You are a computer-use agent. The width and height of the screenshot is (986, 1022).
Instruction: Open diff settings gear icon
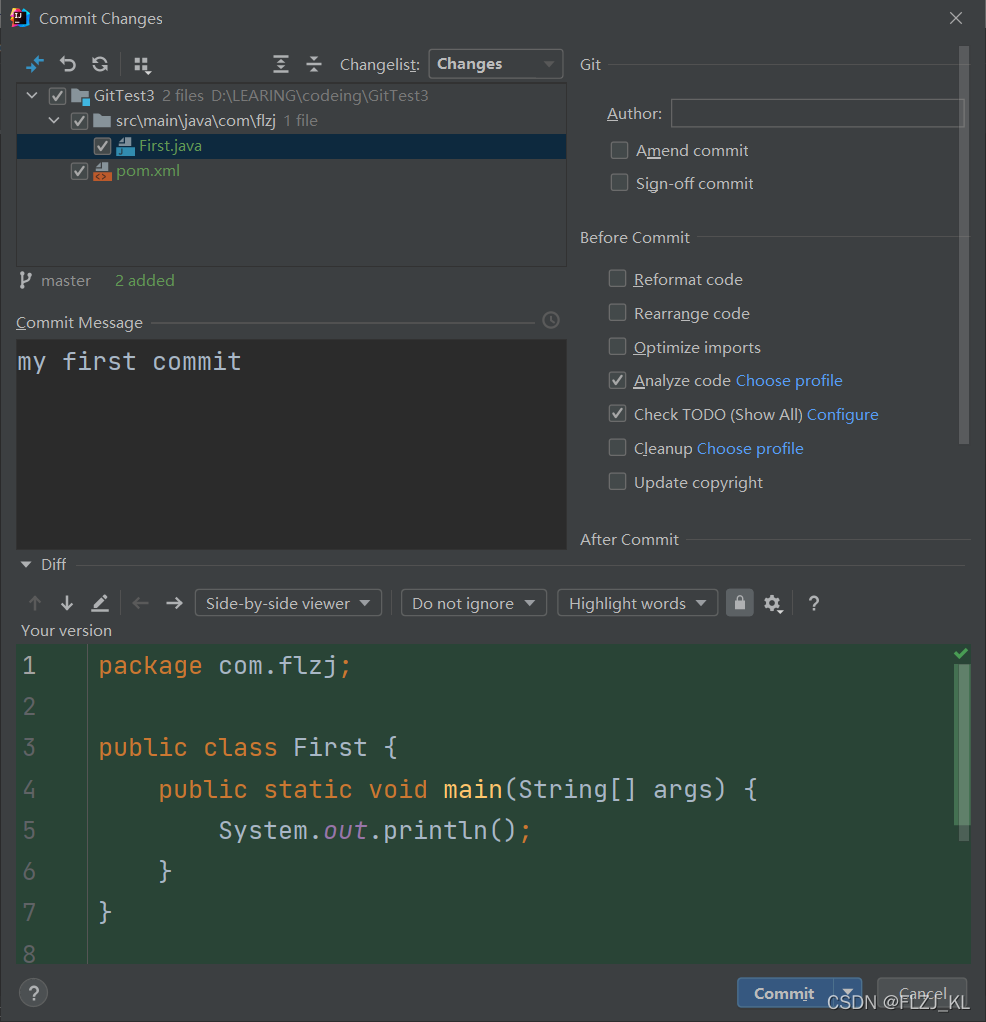(773, 604)
